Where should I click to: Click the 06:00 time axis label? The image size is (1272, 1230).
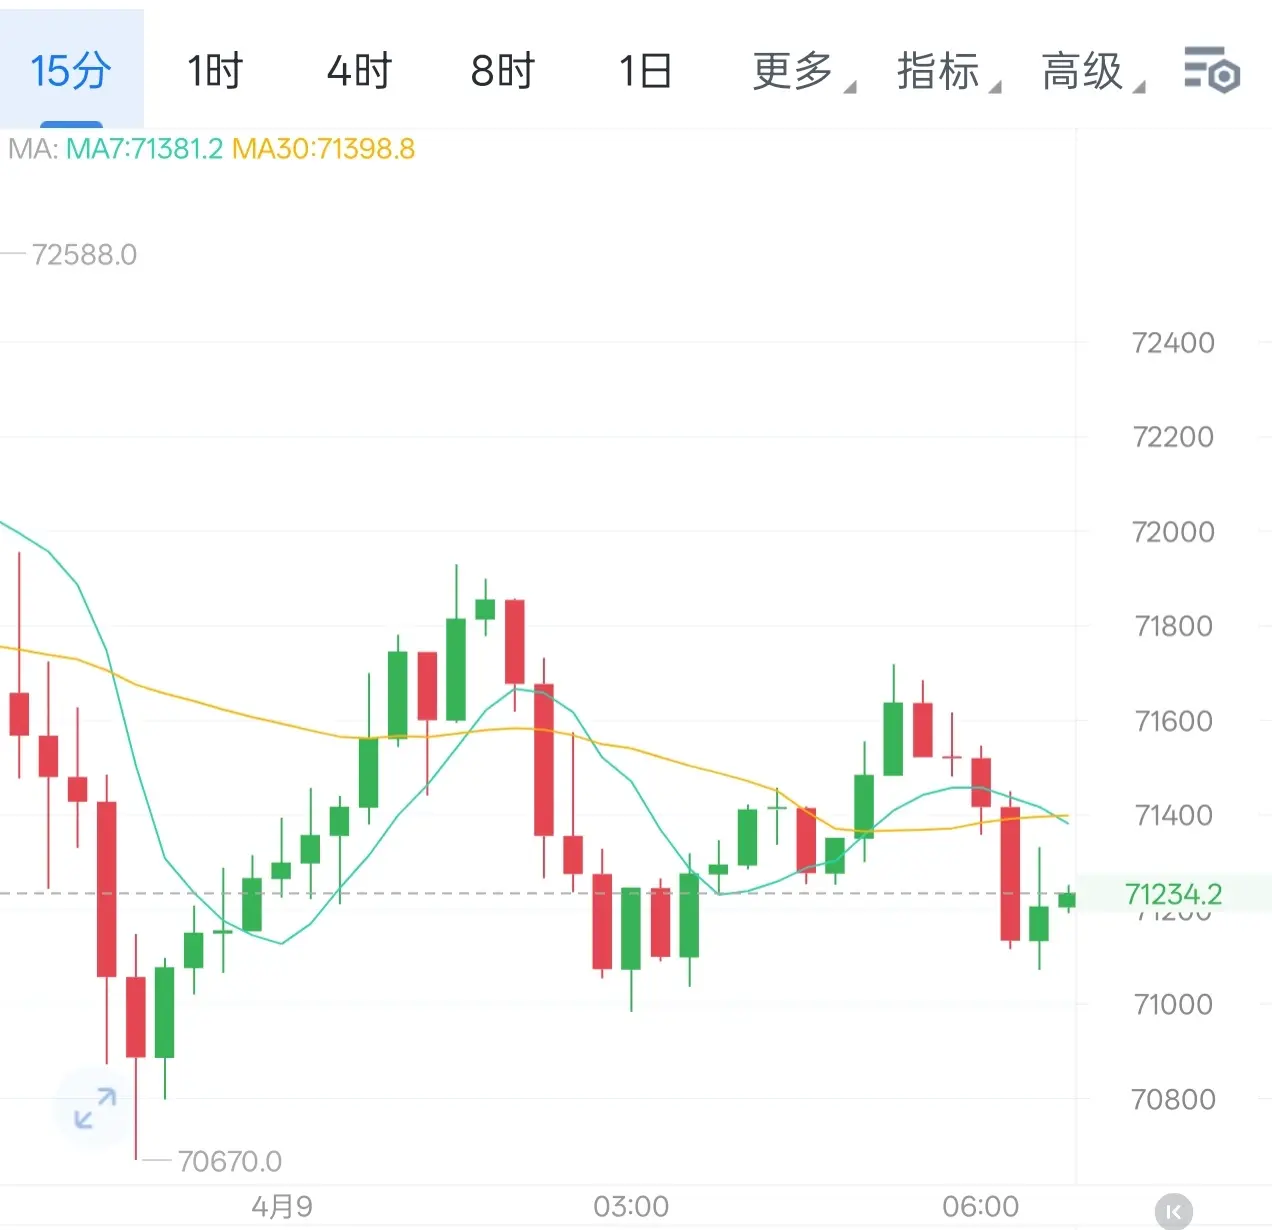pyautogui.click(x=980, y=1207)
